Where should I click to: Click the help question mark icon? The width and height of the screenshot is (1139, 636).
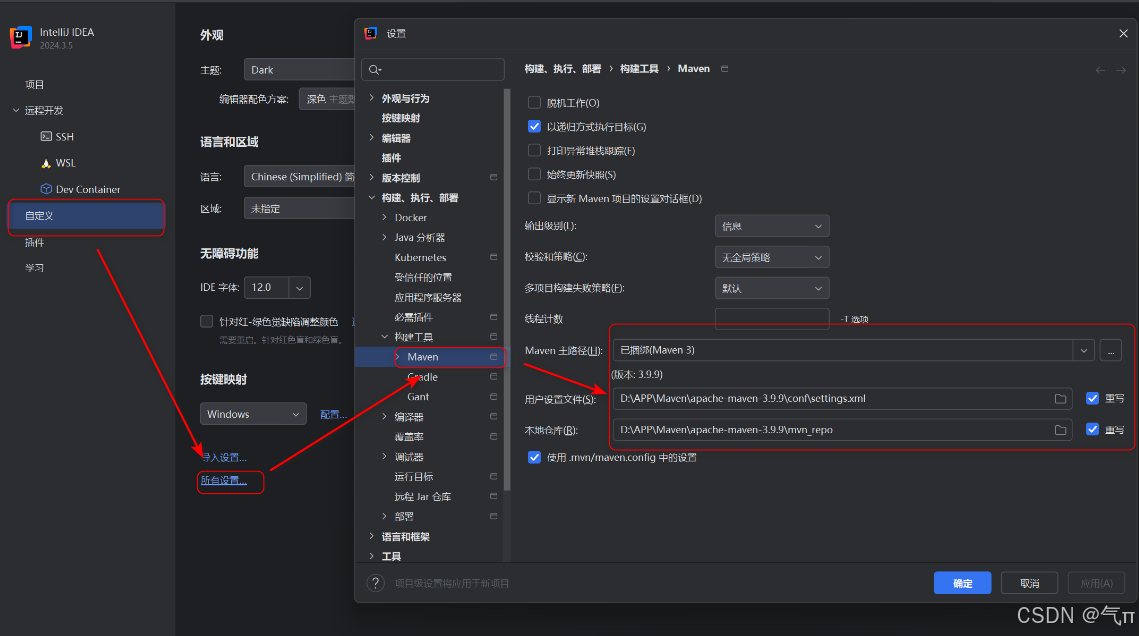(376, 583)
